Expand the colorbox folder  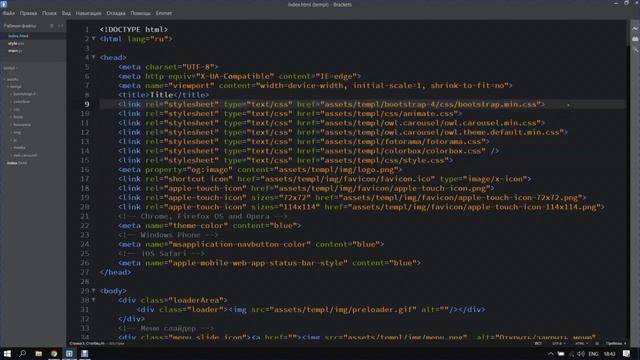[20, 102]
